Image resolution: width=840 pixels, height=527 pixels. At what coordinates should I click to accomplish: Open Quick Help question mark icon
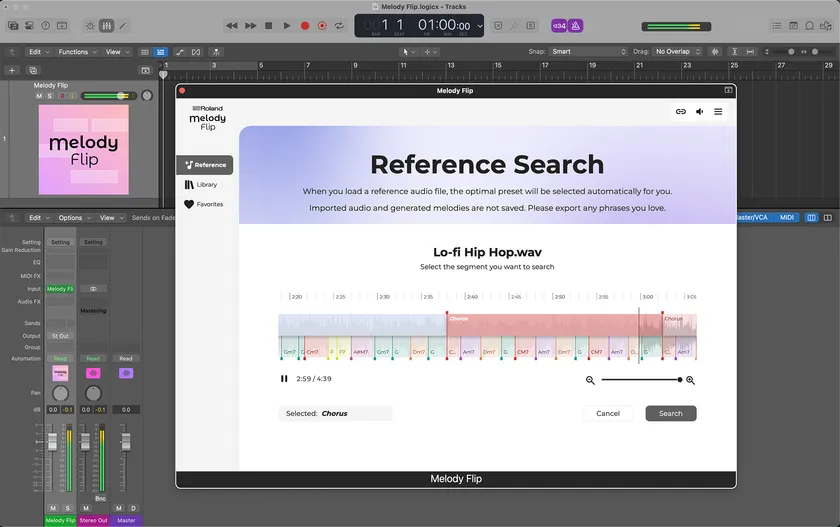(46, 26)
